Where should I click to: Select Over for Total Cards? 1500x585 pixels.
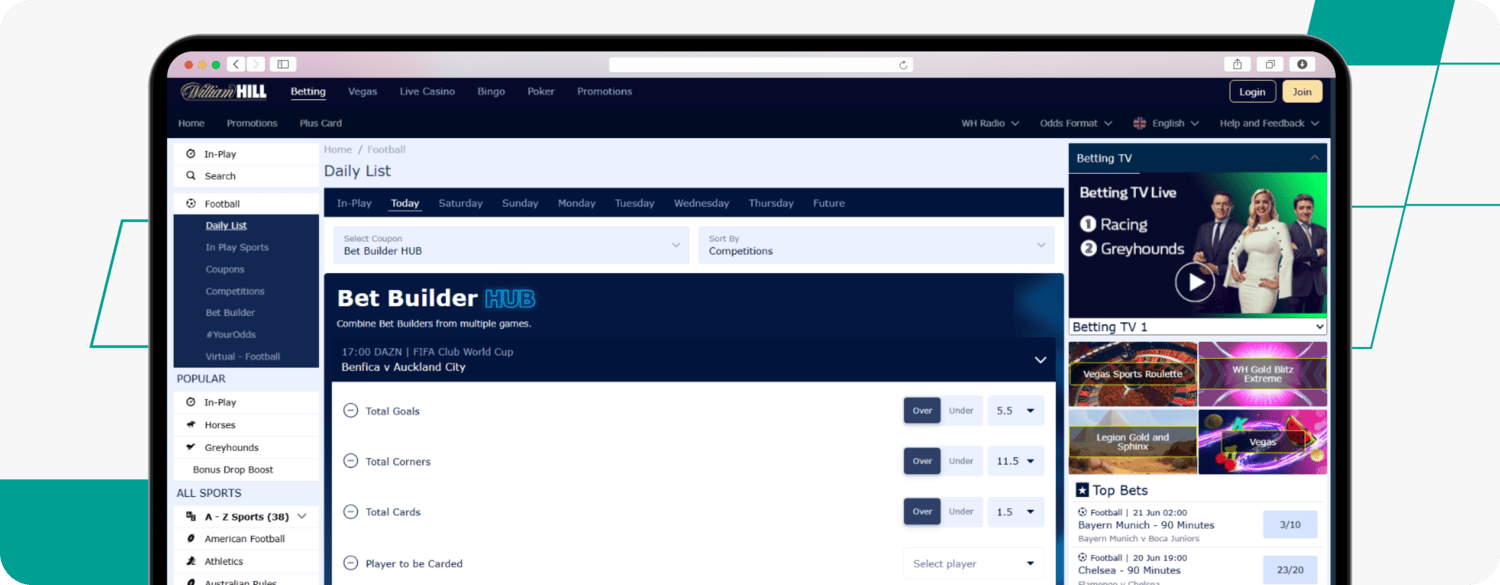922,511
